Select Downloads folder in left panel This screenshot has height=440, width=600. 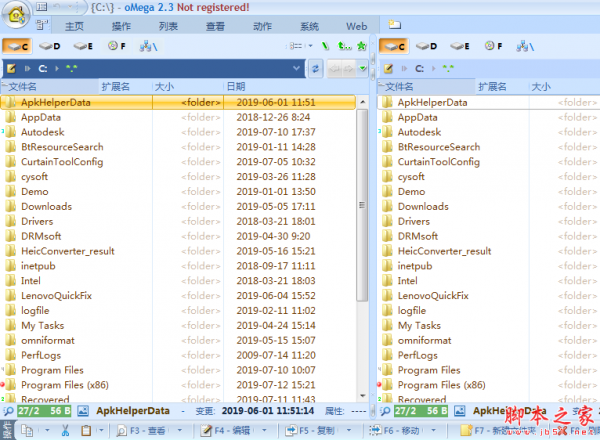pos(178,207)
